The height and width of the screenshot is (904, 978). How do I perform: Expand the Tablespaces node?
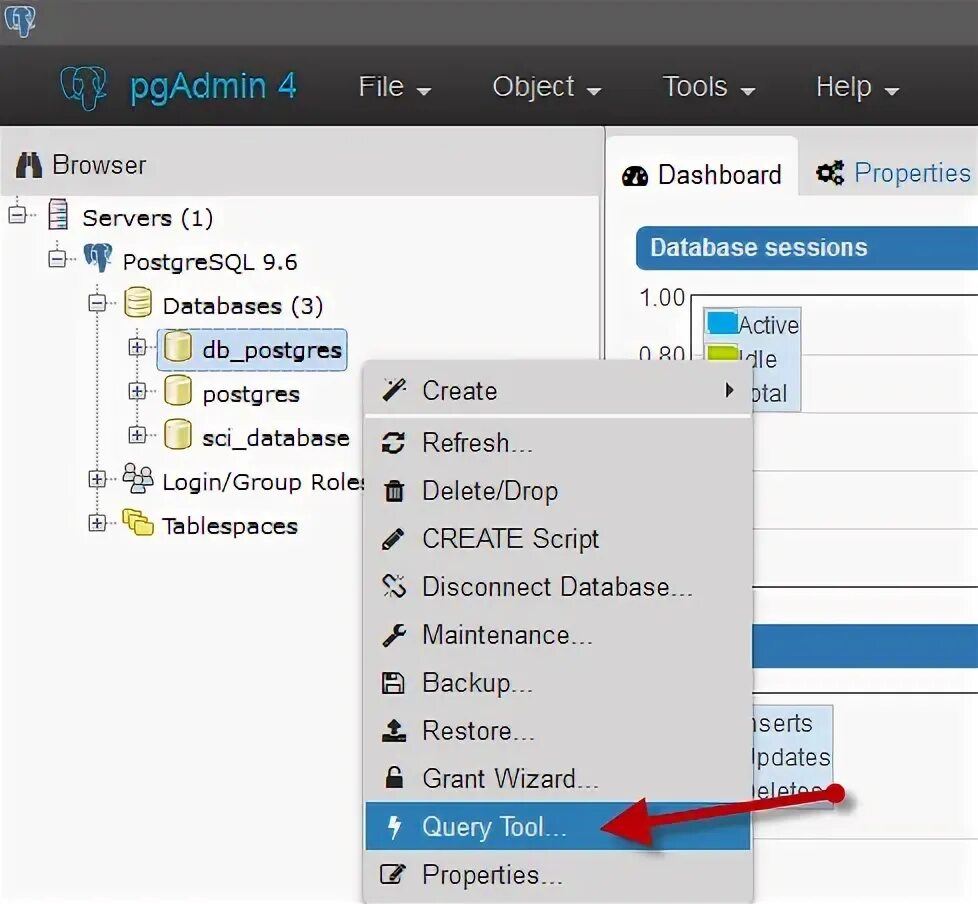pyautogui.click(x=97, y=523)
